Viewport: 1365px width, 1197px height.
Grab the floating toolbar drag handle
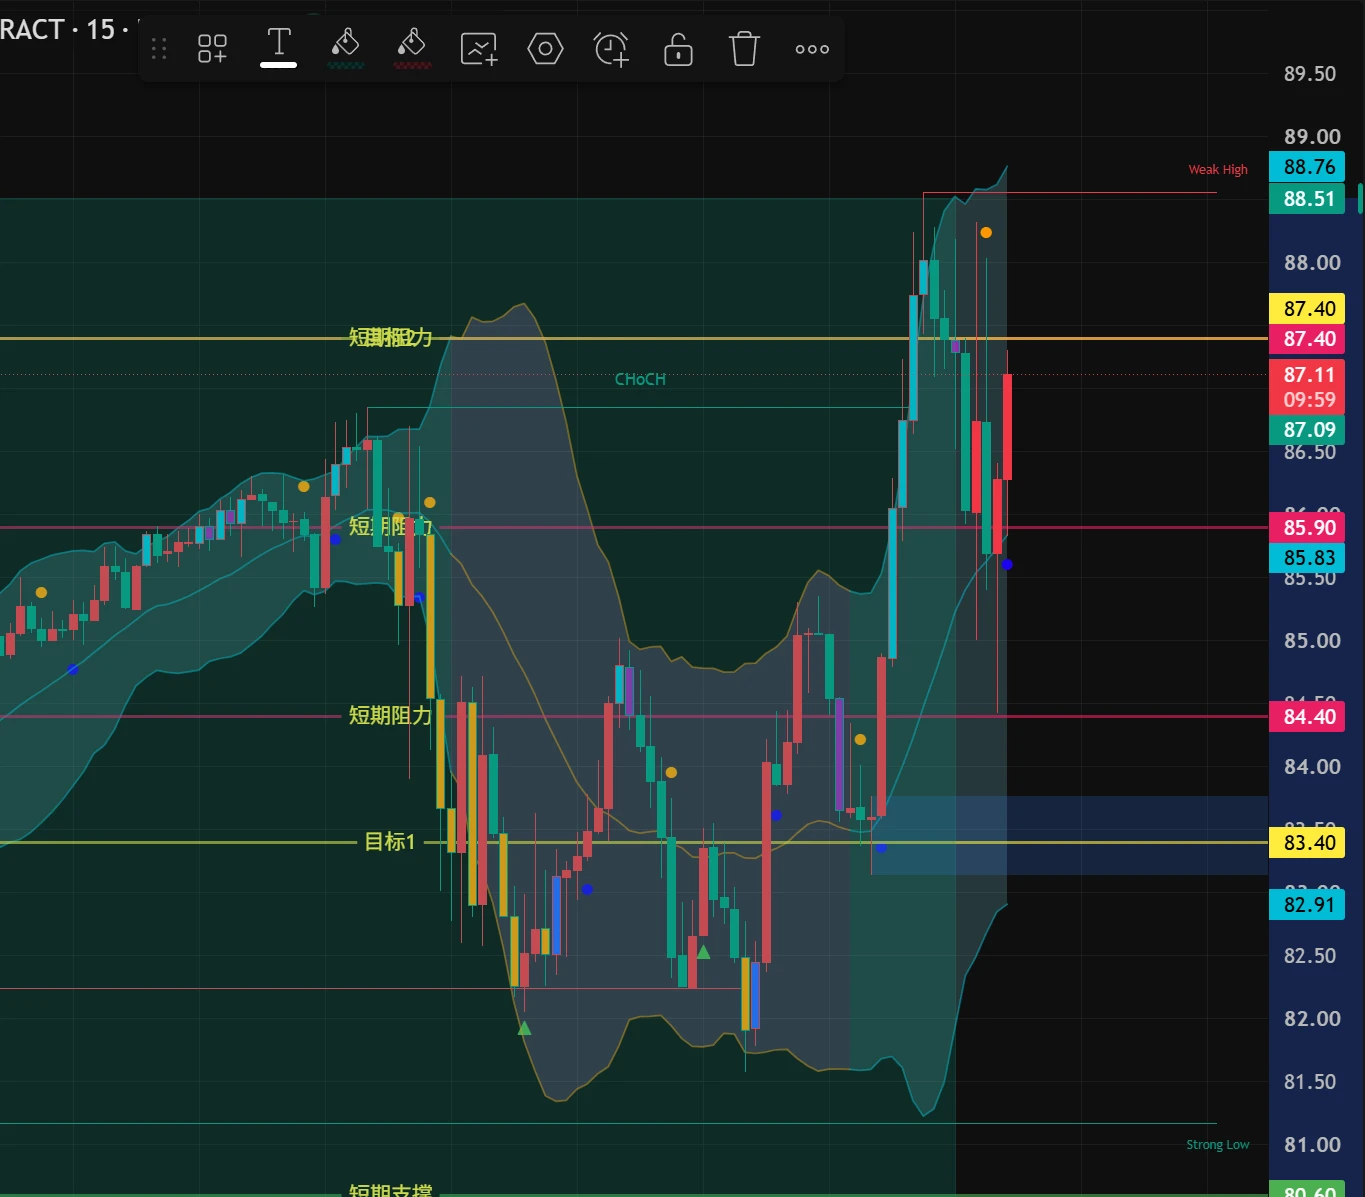point(159,48)
